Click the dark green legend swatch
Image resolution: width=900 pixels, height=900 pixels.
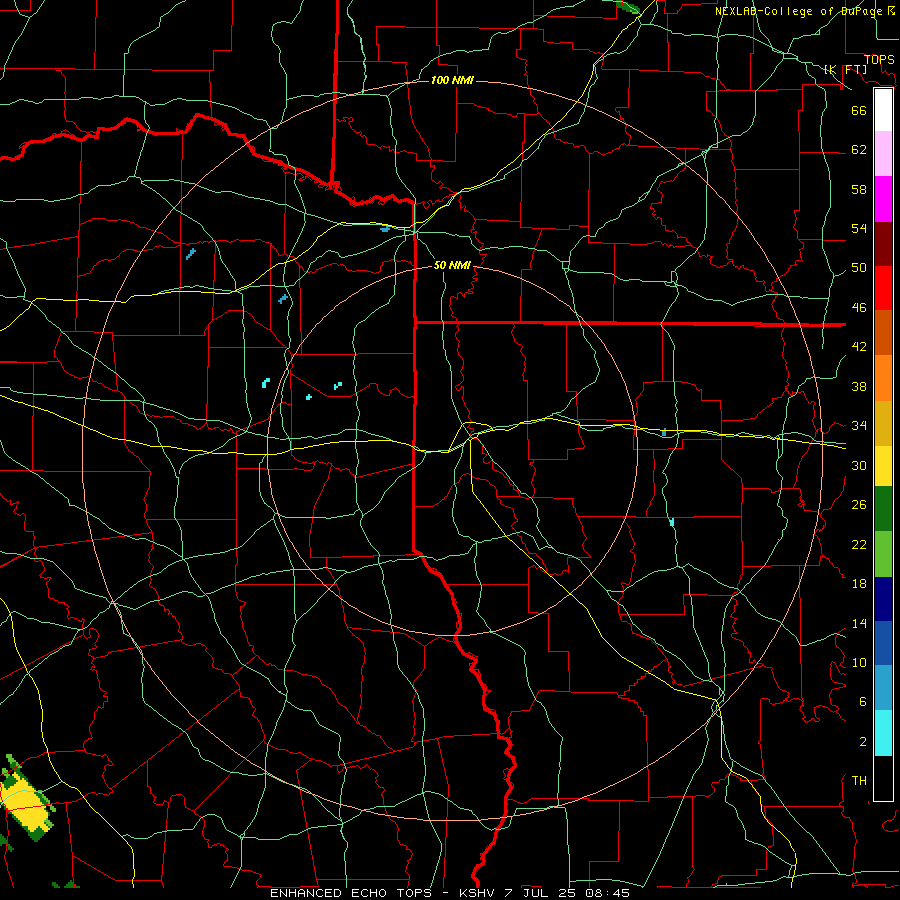[x=883, y=508]
